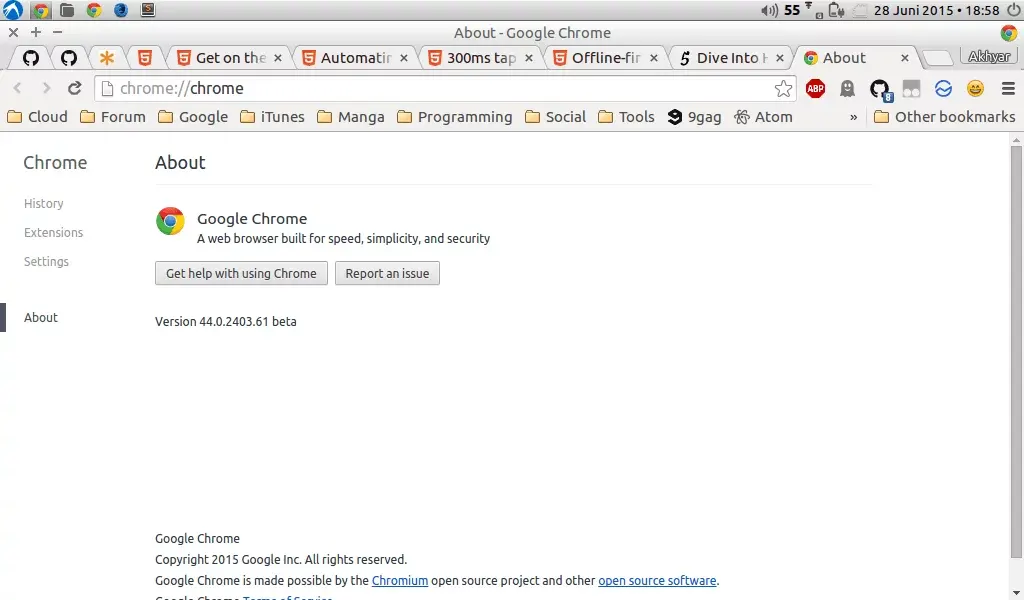
Task: Open the GitHub notifier extension icon
Action: [878, 89]
